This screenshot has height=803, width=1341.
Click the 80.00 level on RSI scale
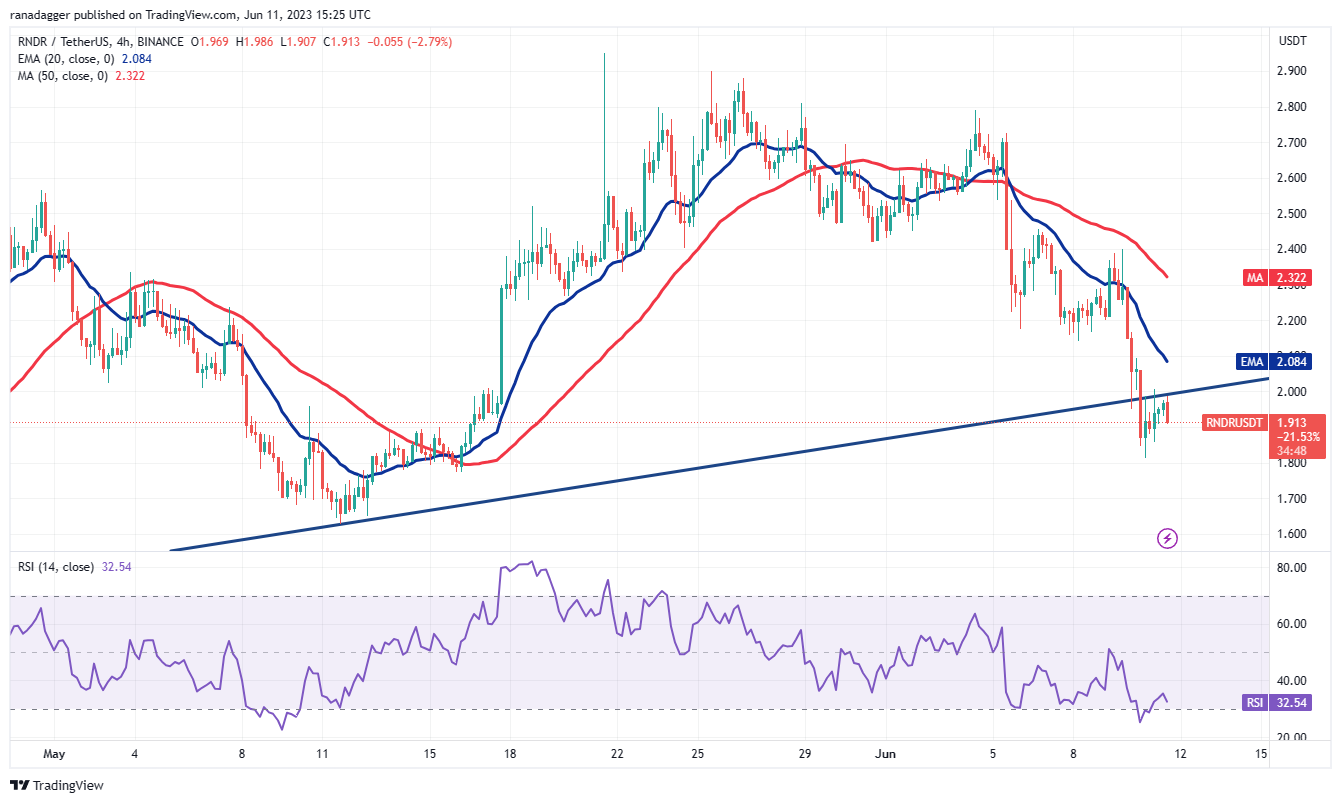tap(1293, 567)
